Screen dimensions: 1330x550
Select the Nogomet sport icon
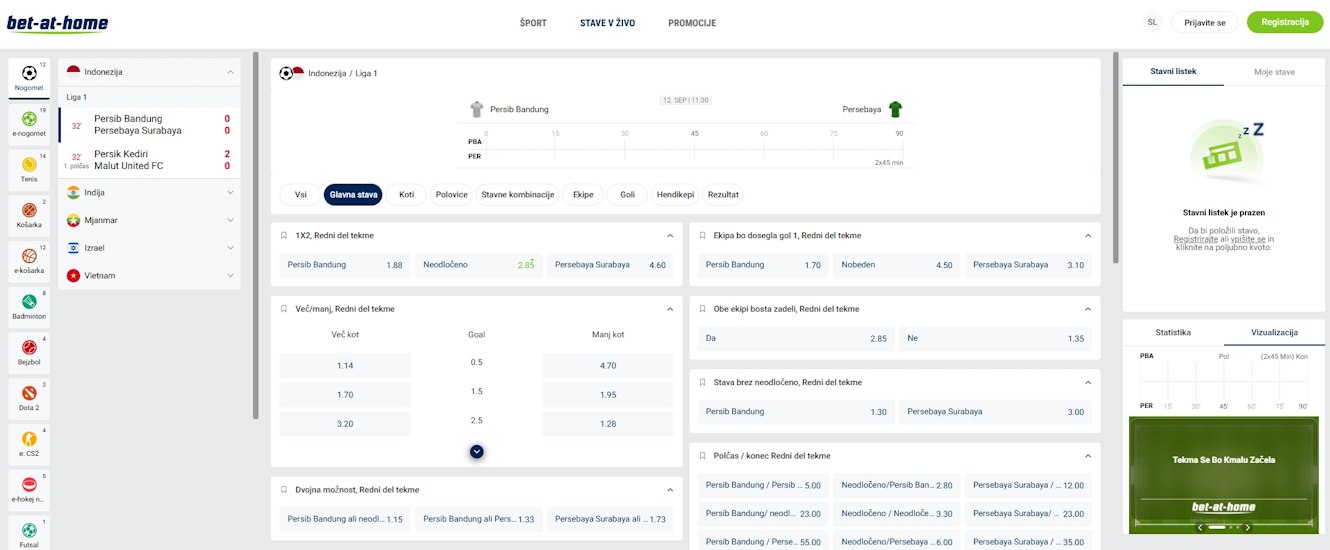tap(29, 78)
